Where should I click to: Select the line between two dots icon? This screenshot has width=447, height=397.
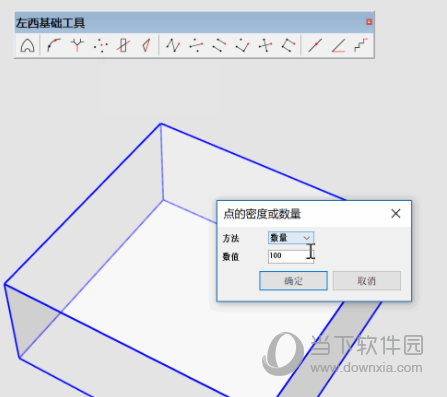coord(196,45)
